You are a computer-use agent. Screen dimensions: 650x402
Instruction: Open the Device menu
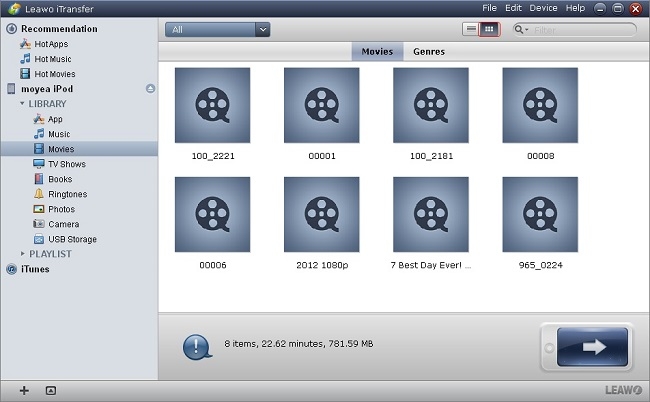coord(543,8)
